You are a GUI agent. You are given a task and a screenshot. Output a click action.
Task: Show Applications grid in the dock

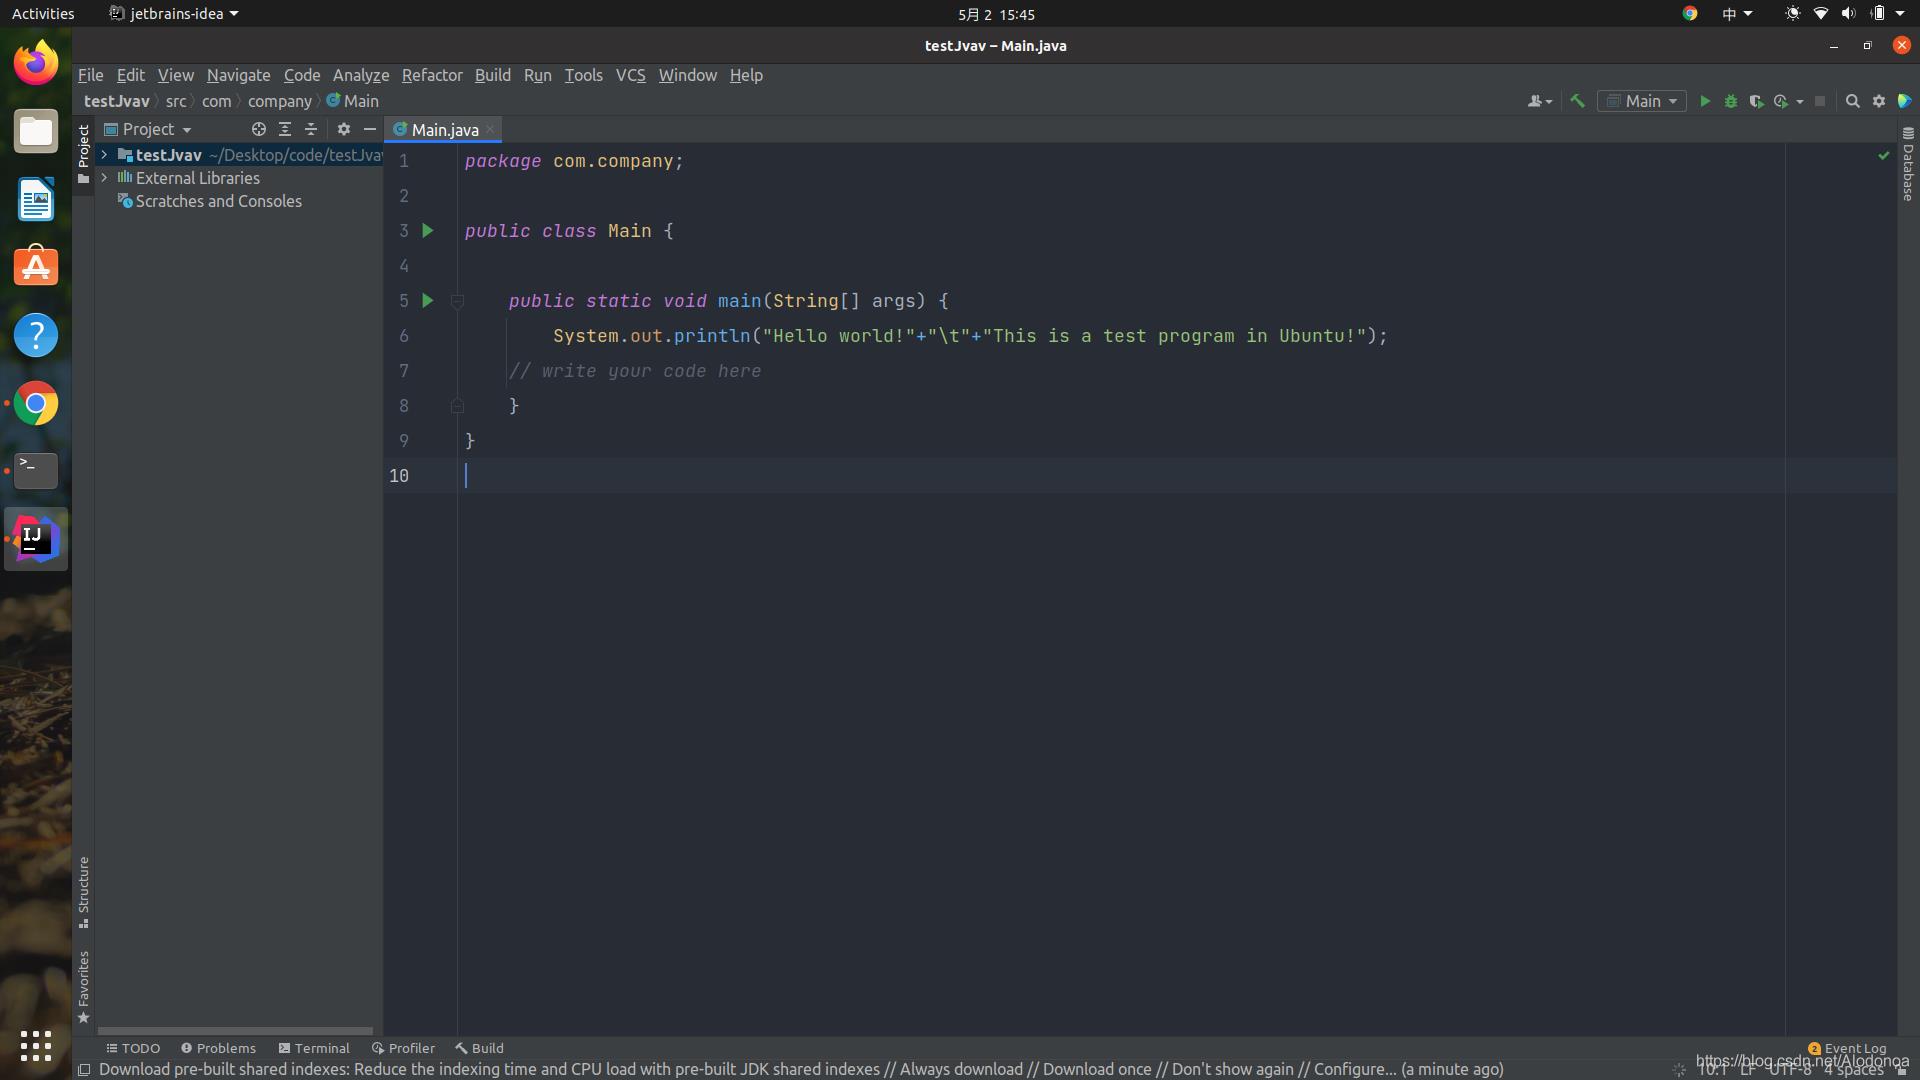point(36,1046)
